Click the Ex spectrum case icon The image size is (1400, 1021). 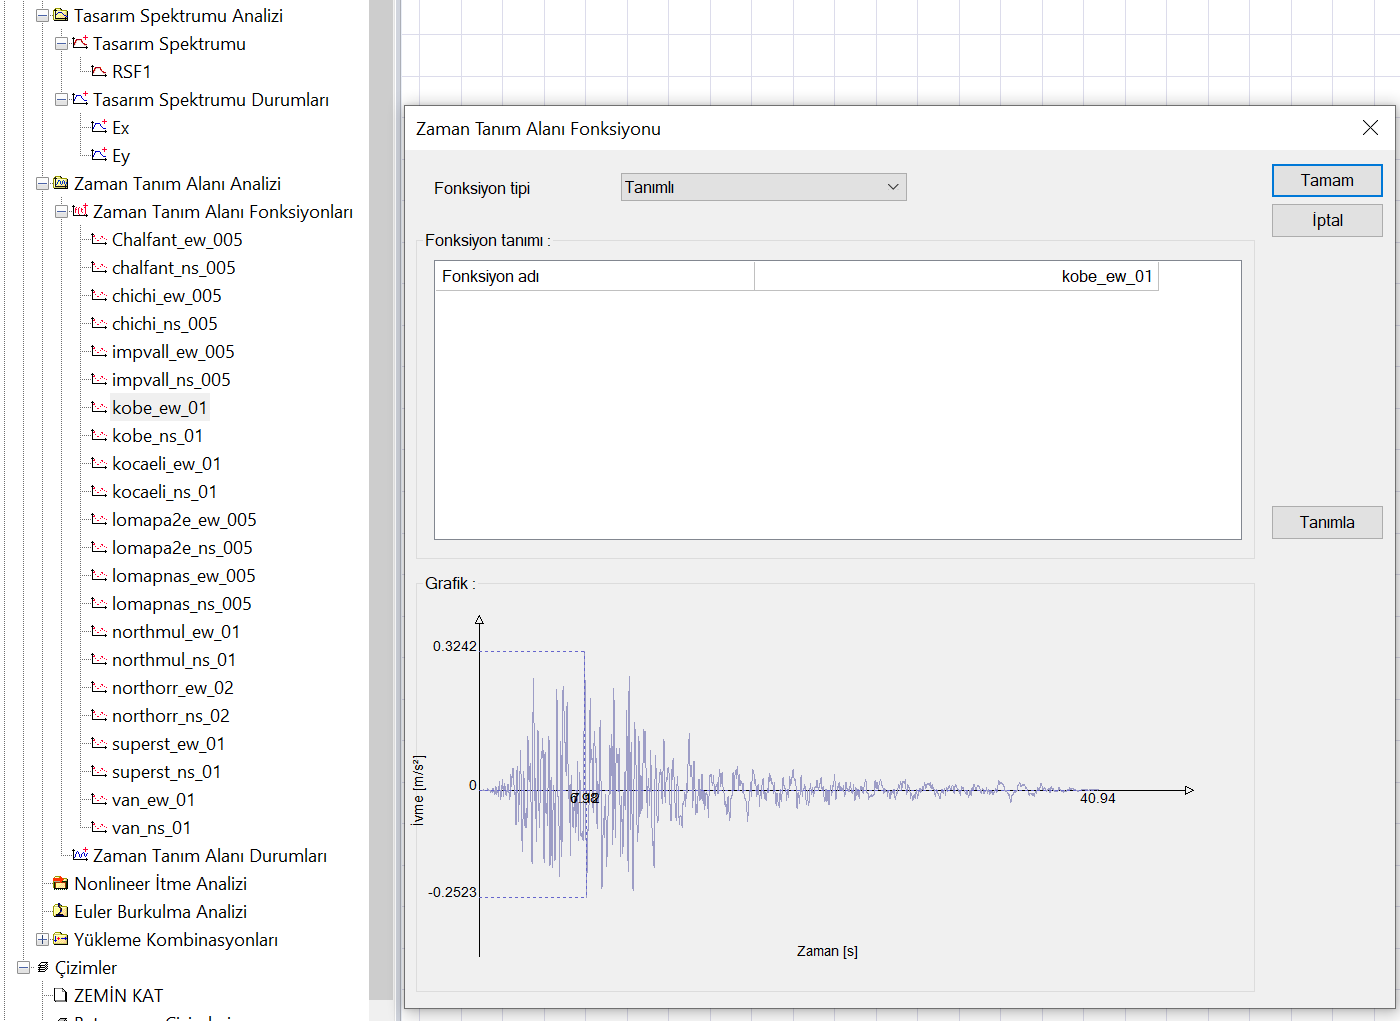click(x=99, y=127)
